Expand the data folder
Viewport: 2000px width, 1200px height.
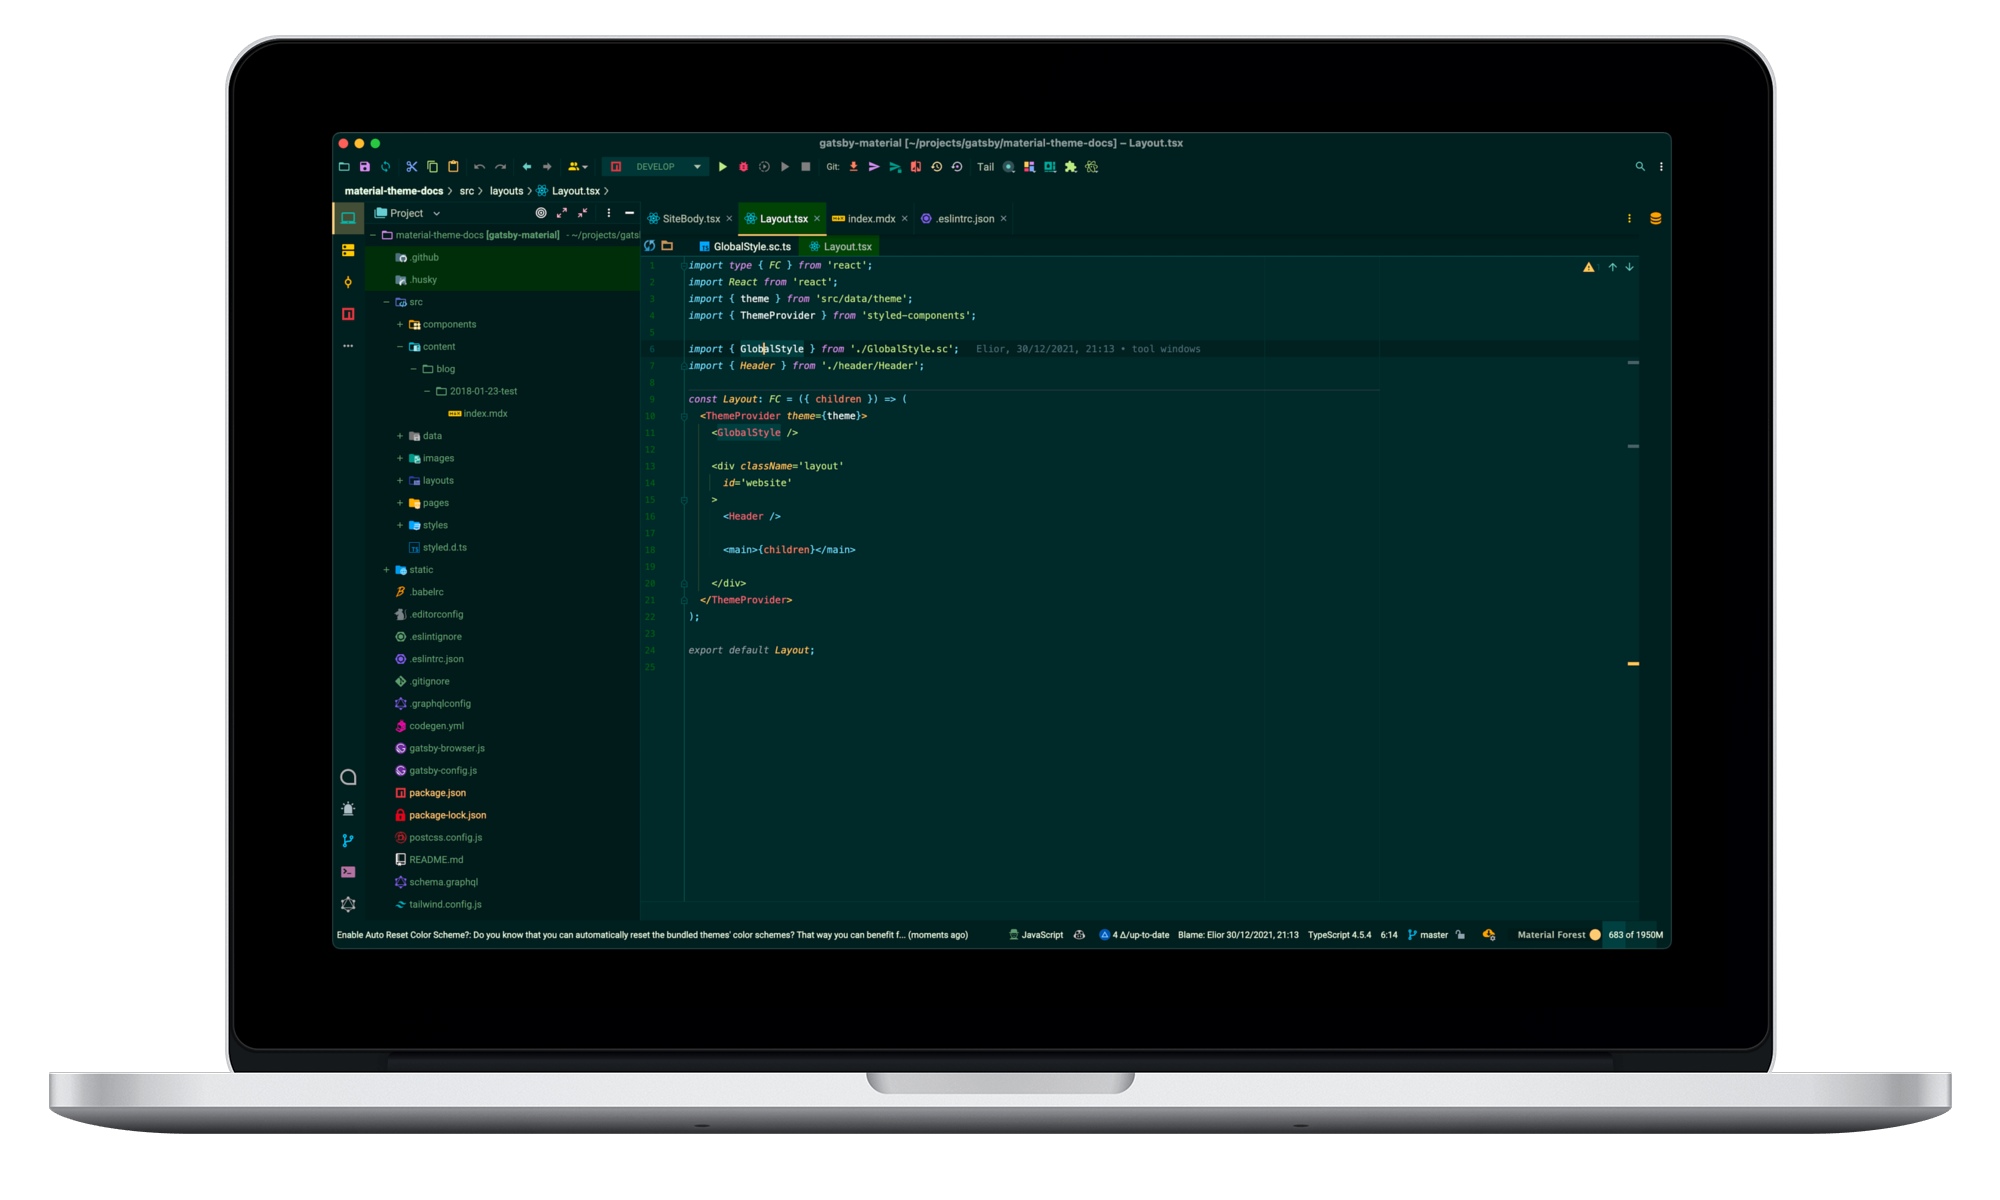400,436
